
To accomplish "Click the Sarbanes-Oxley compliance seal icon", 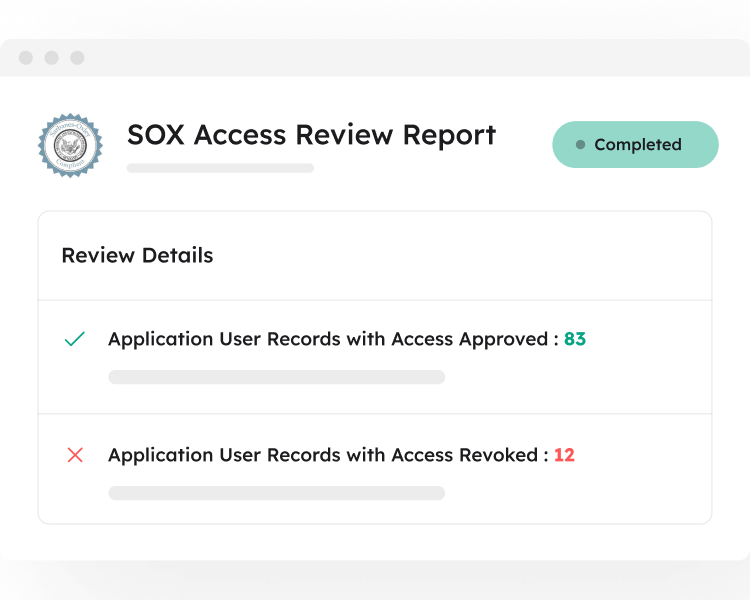I will click(70, 145).
